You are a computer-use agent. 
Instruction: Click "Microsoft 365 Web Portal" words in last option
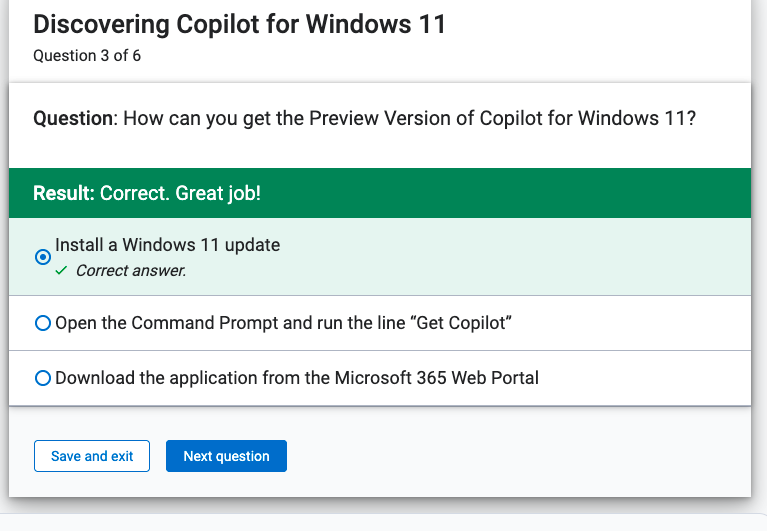point(436,378)
